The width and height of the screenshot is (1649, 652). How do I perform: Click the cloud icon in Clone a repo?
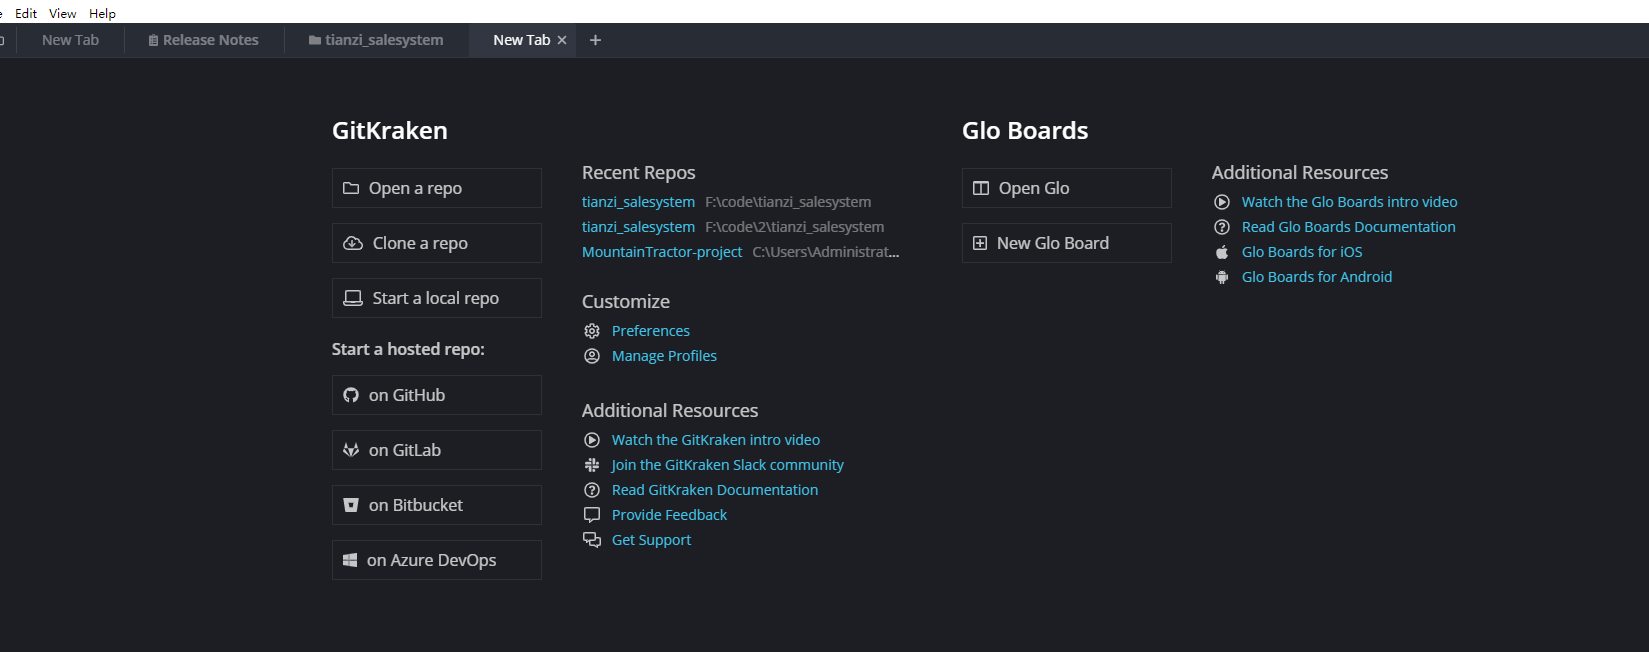click(353, 243)
